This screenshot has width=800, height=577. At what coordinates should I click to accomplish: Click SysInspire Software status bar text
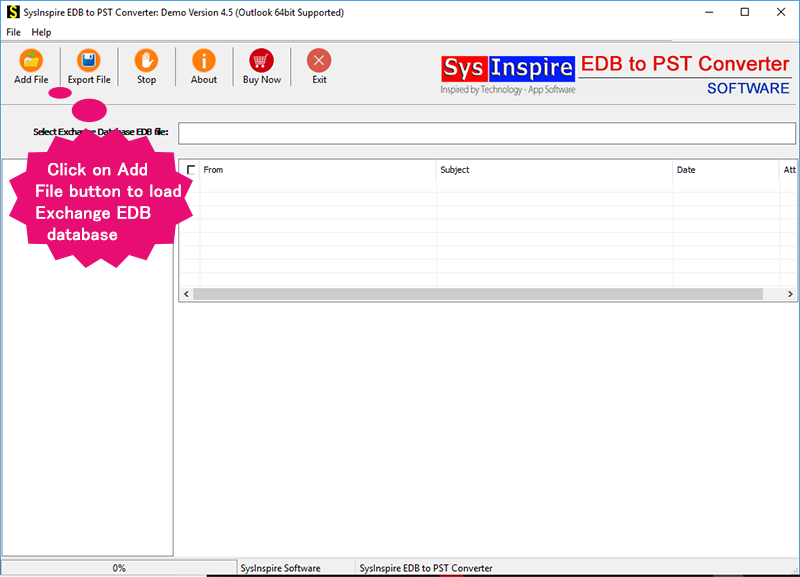(281, 568)
